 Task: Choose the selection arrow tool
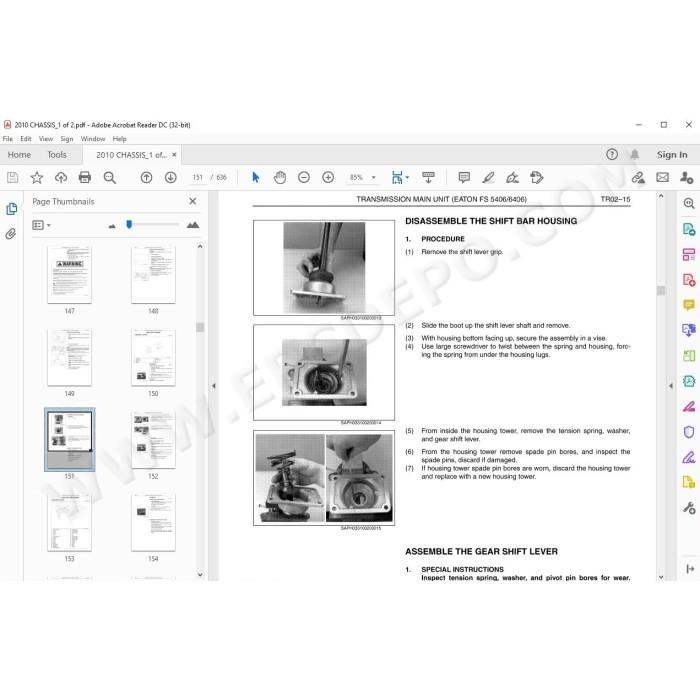click(x=255, y=178)
